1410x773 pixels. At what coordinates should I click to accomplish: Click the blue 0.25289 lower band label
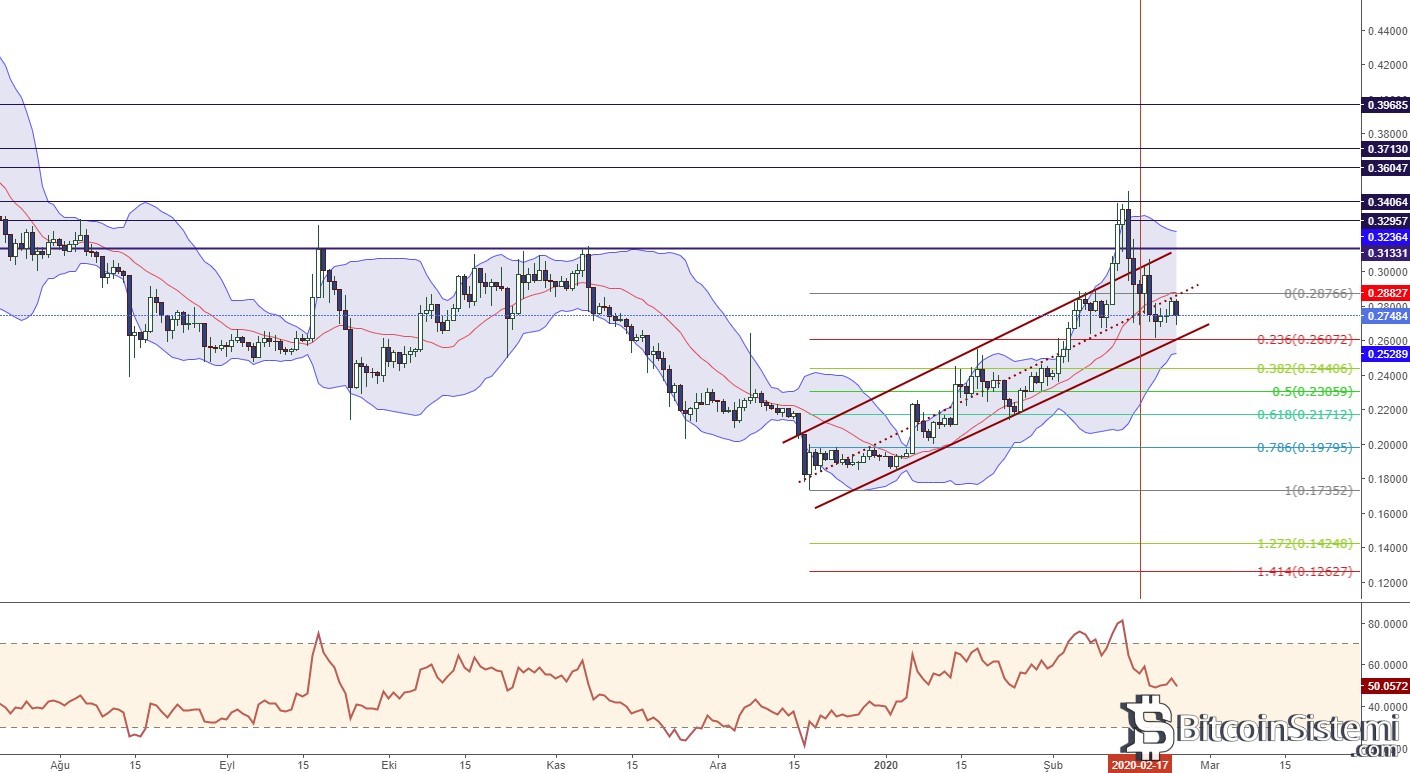[1385, 354]
